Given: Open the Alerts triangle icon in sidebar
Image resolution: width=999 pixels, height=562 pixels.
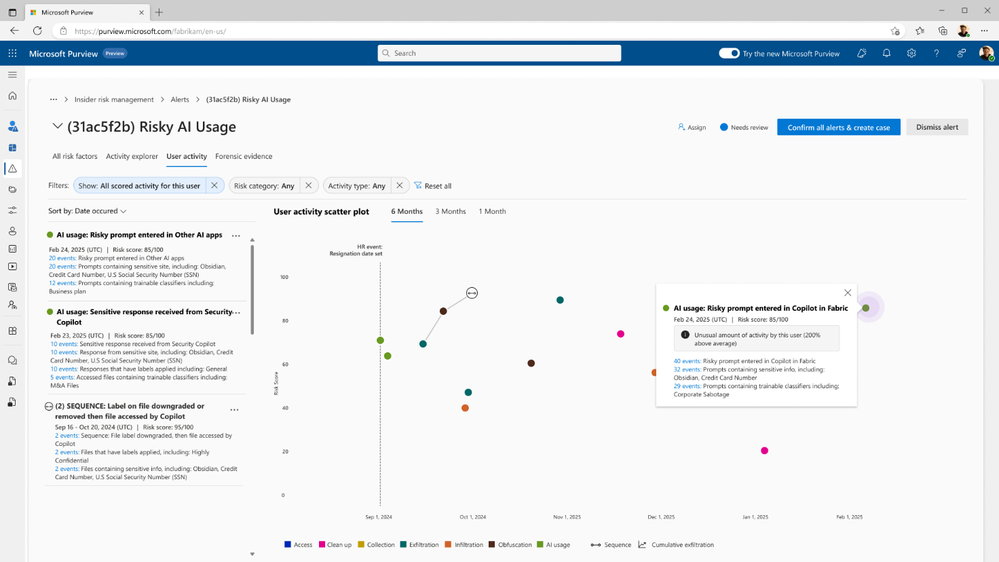Looking at the screenshot, I should point(12,169).
